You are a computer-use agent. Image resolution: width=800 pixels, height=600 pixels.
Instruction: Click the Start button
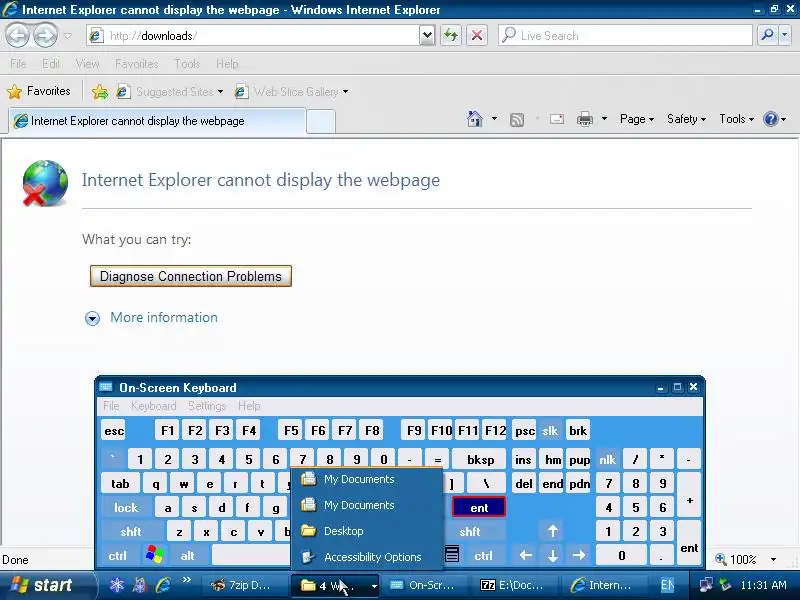[x=48, y=585]
